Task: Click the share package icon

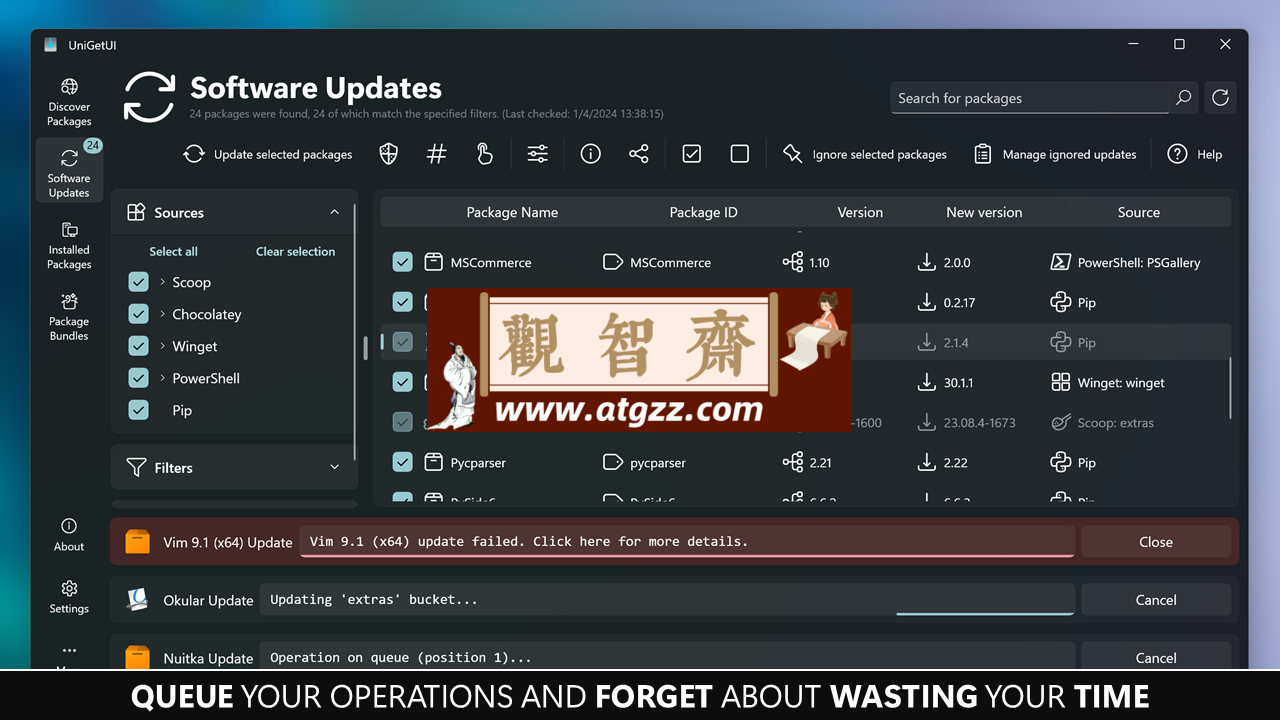Action: [x=639, y=154]
